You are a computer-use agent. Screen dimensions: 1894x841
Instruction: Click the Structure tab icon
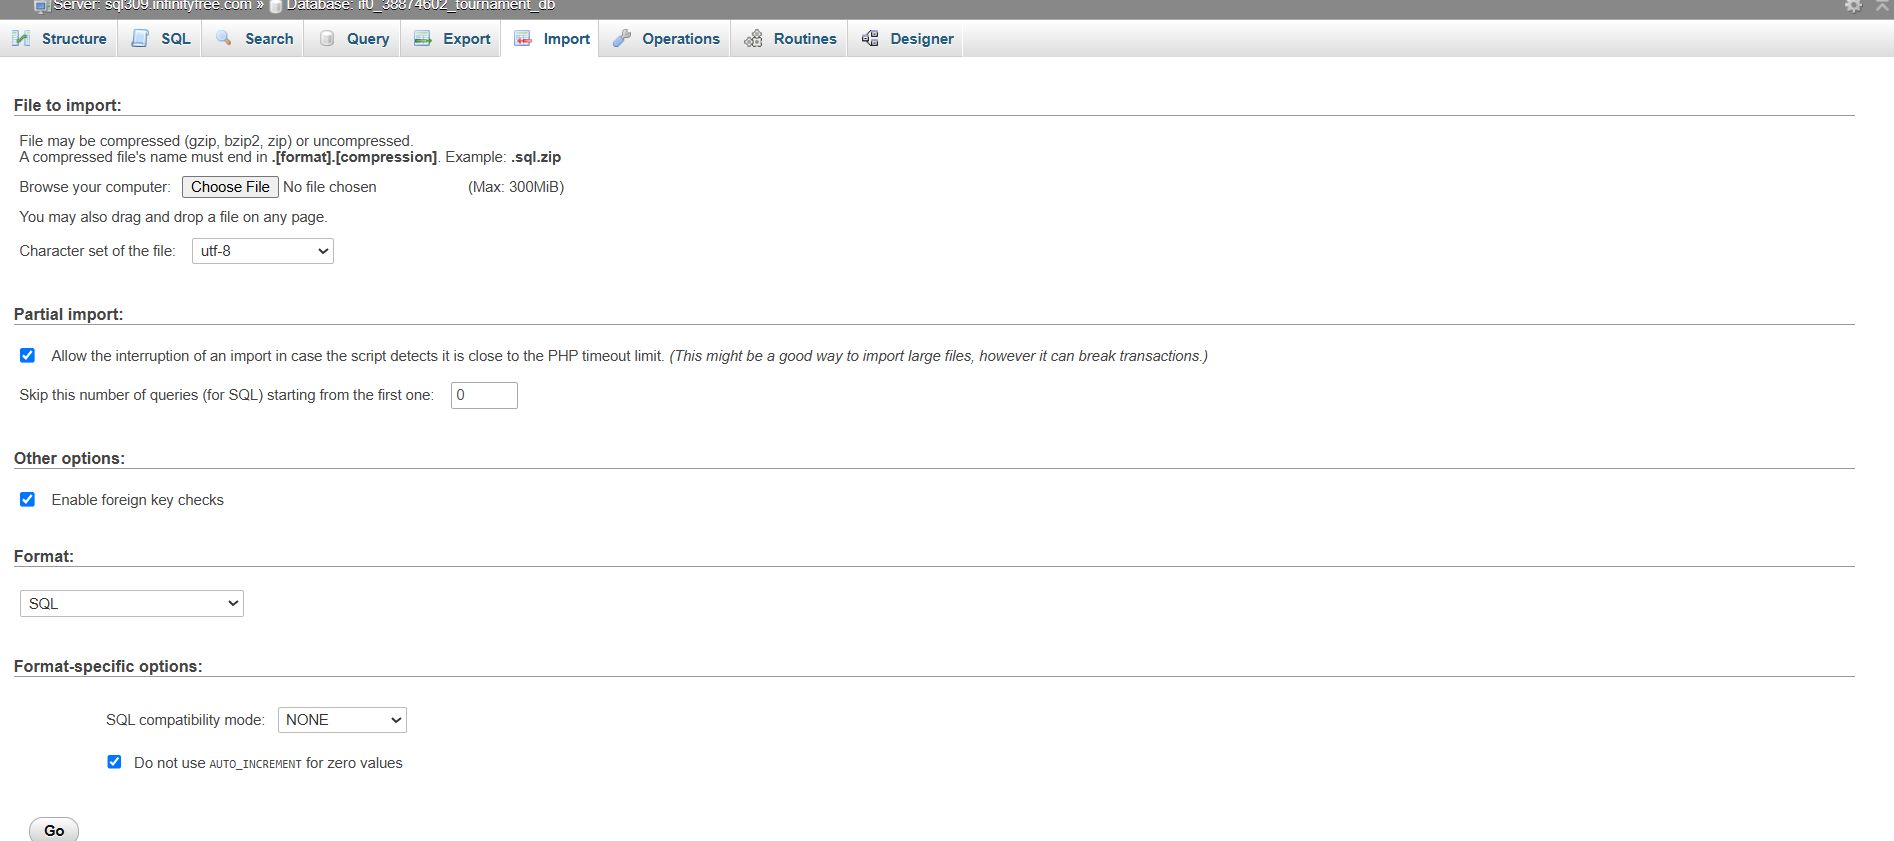[x=21, y=38]
